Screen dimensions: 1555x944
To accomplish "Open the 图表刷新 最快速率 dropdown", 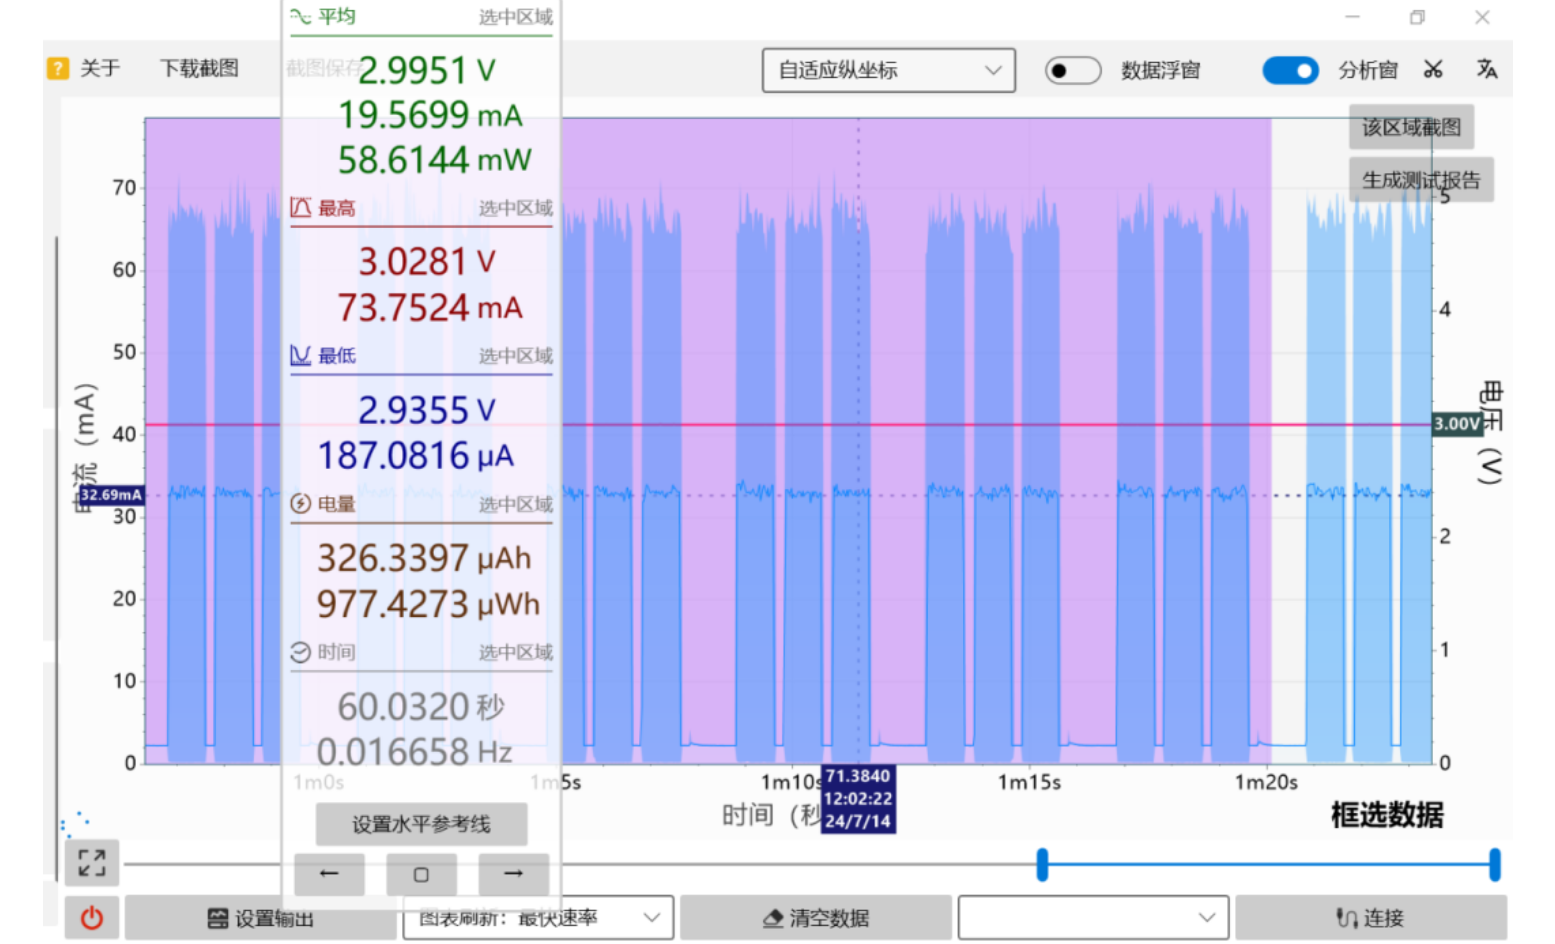I will pyautogui.click(x=538, y=918).
